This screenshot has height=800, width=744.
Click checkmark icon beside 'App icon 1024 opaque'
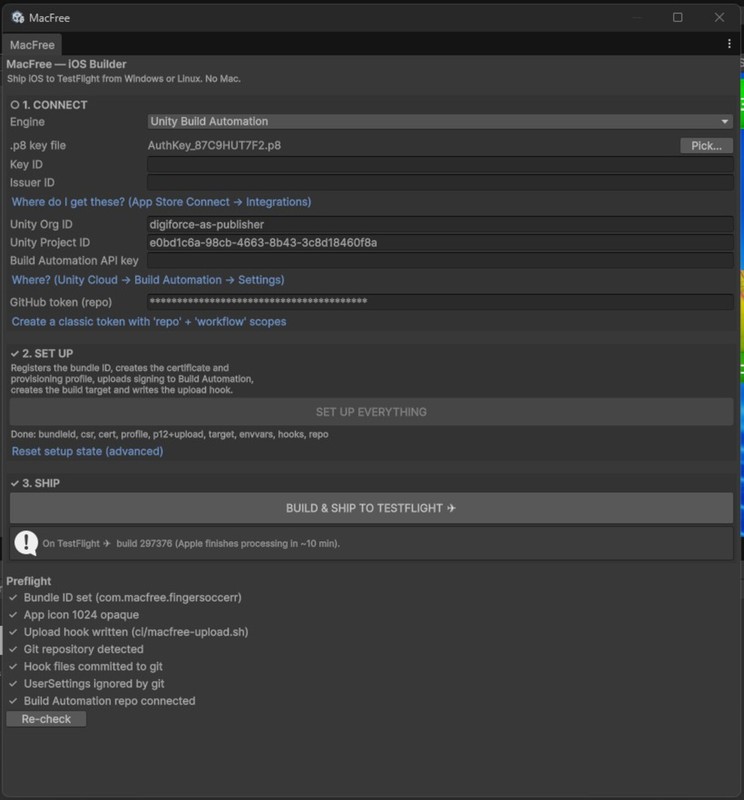(13, 615)
